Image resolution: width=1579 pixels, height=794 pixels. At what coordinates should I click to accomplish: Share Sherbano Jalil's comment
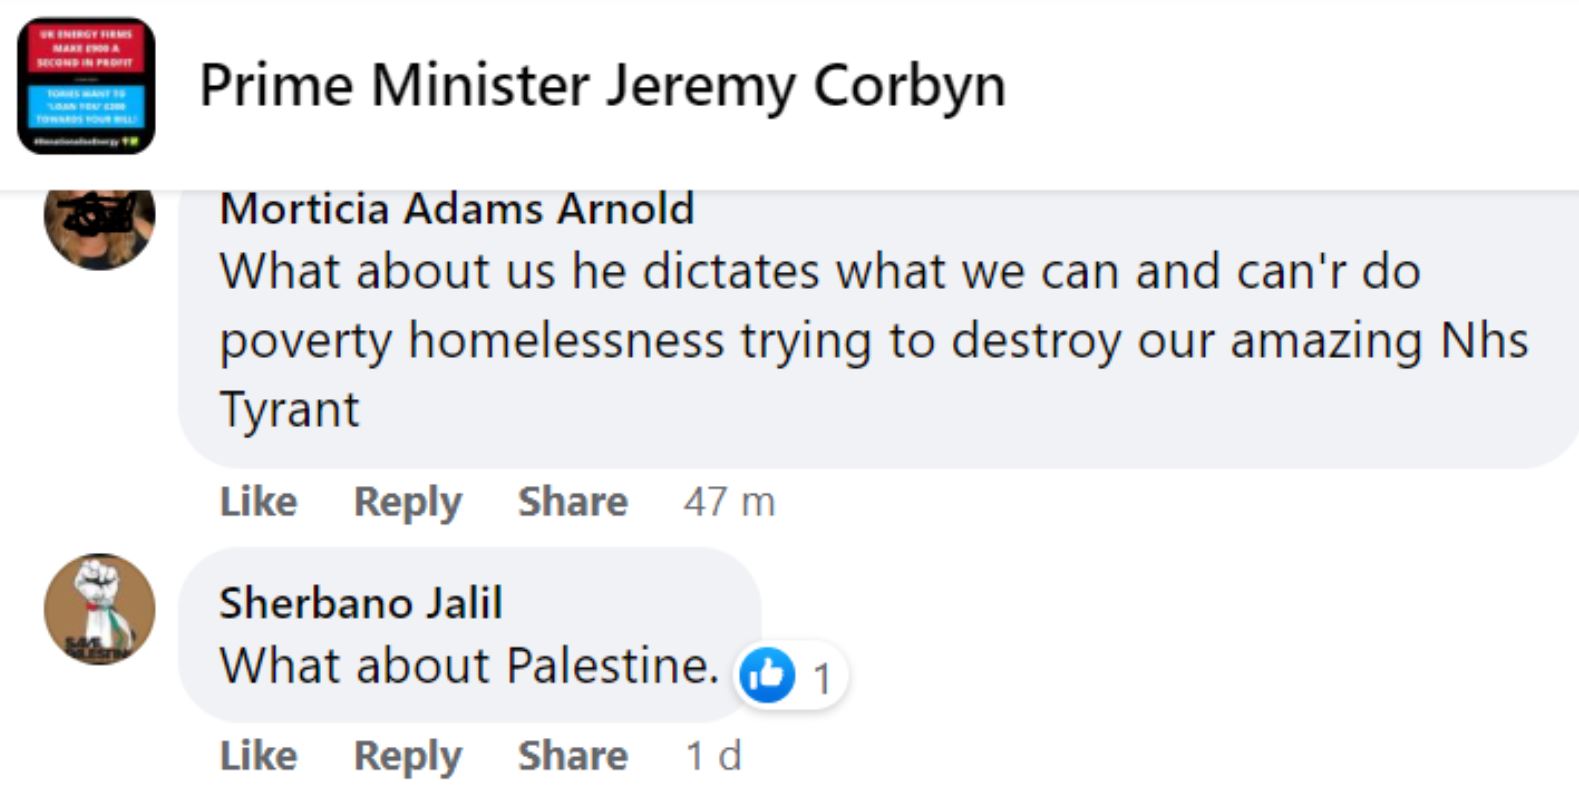tap(572, 755)
